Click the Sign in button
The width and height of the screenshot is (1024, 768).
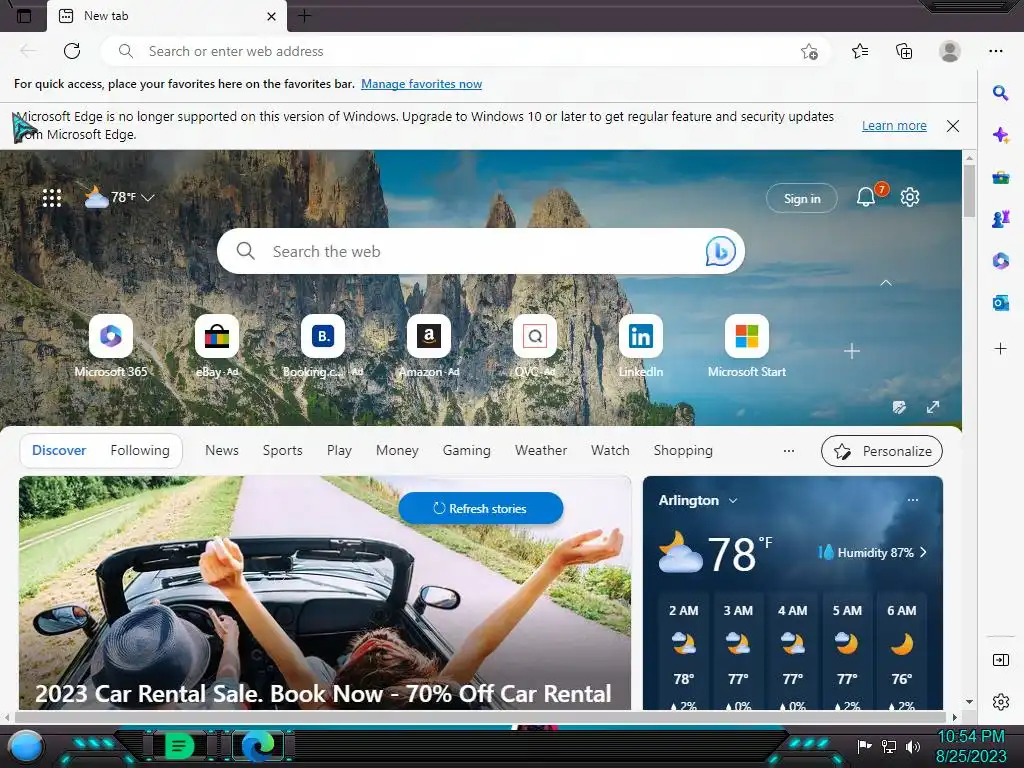point(802,199)
